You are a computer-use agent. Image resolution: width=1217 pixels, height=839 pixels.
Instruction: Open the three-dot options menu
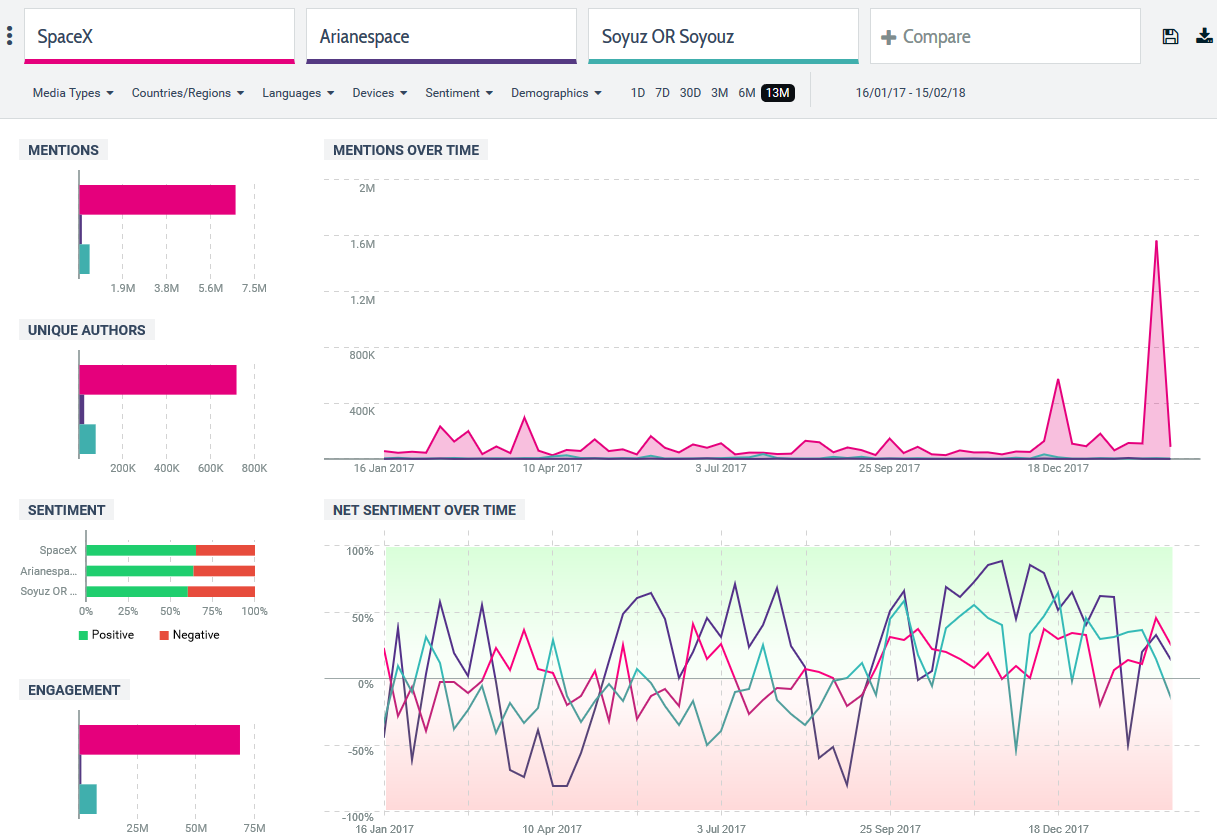point(9,36)
